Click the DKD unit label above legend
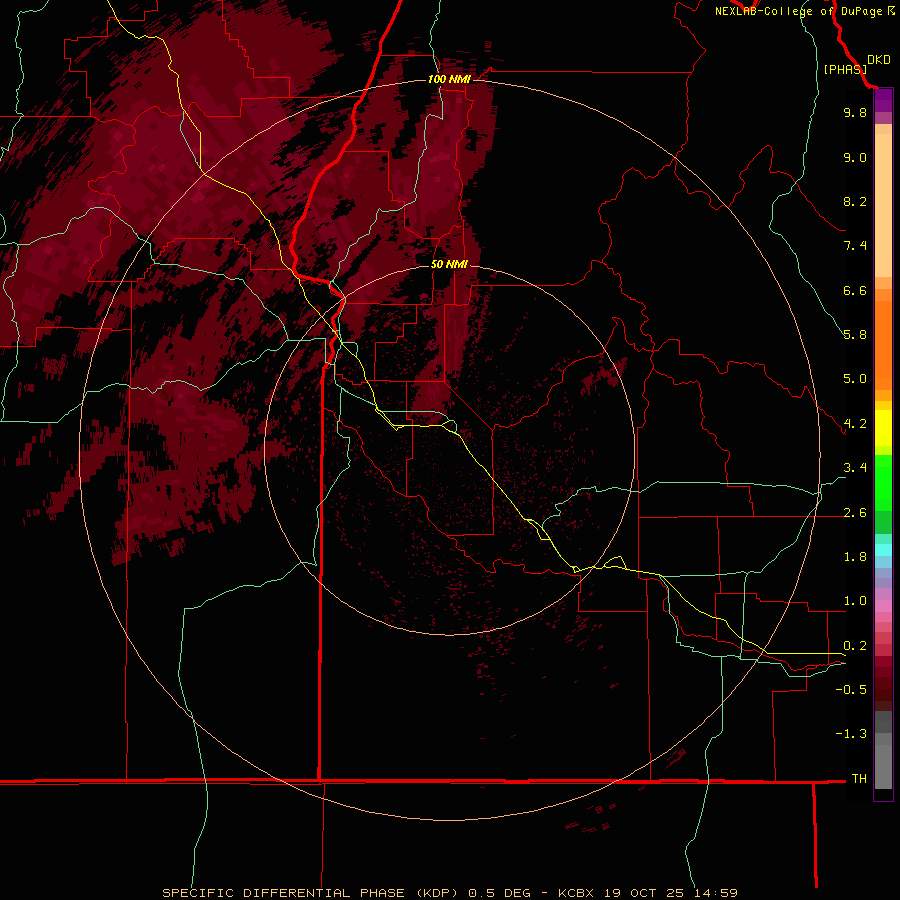Image resolution: width=900 pixels, height=900 pixels. click(x=879, y=60)
